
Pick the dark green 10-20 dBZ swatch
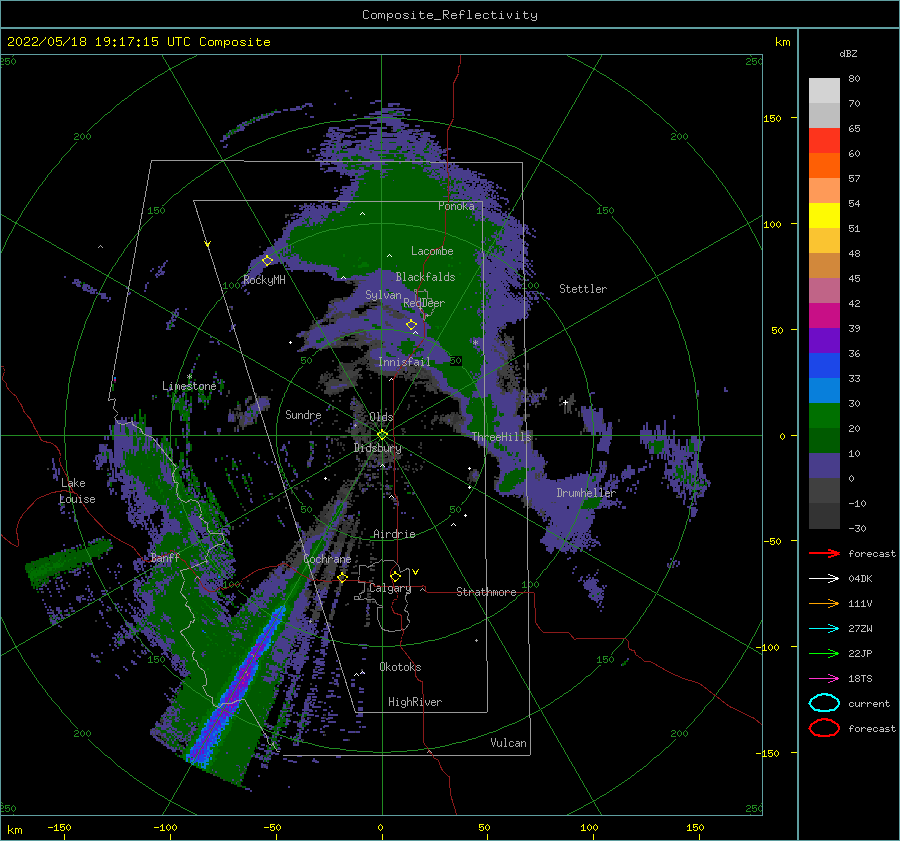(x=824, y=441)
